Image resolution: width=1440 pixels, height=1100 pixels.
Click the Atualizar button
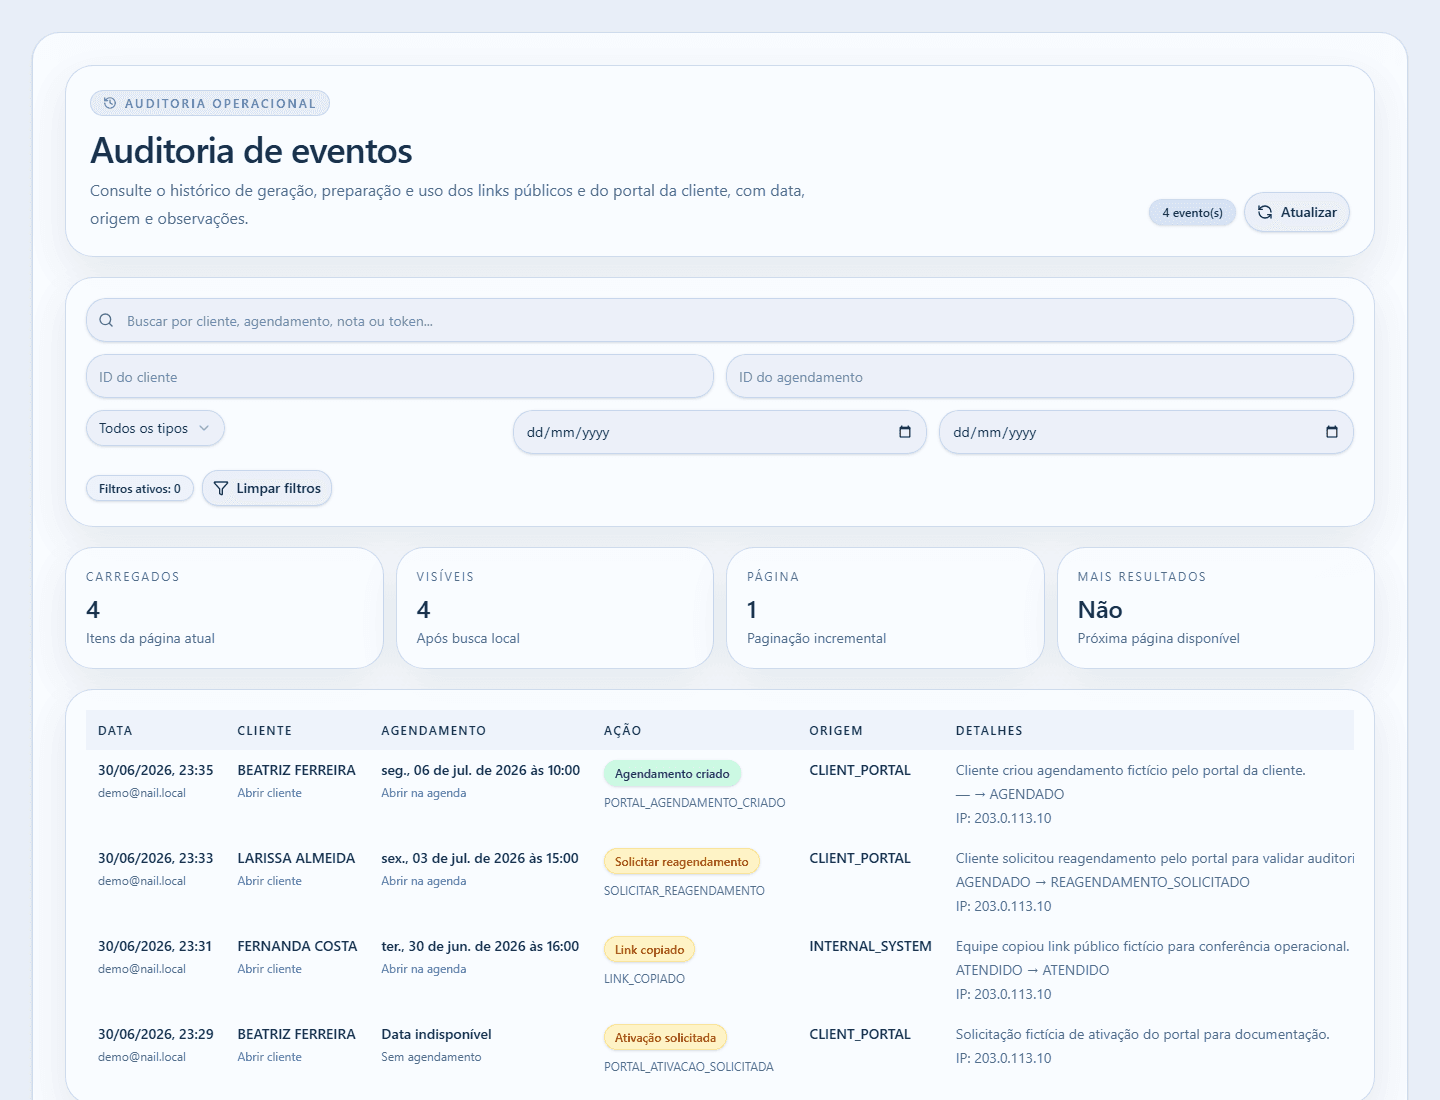click(x=1297, y=212)
